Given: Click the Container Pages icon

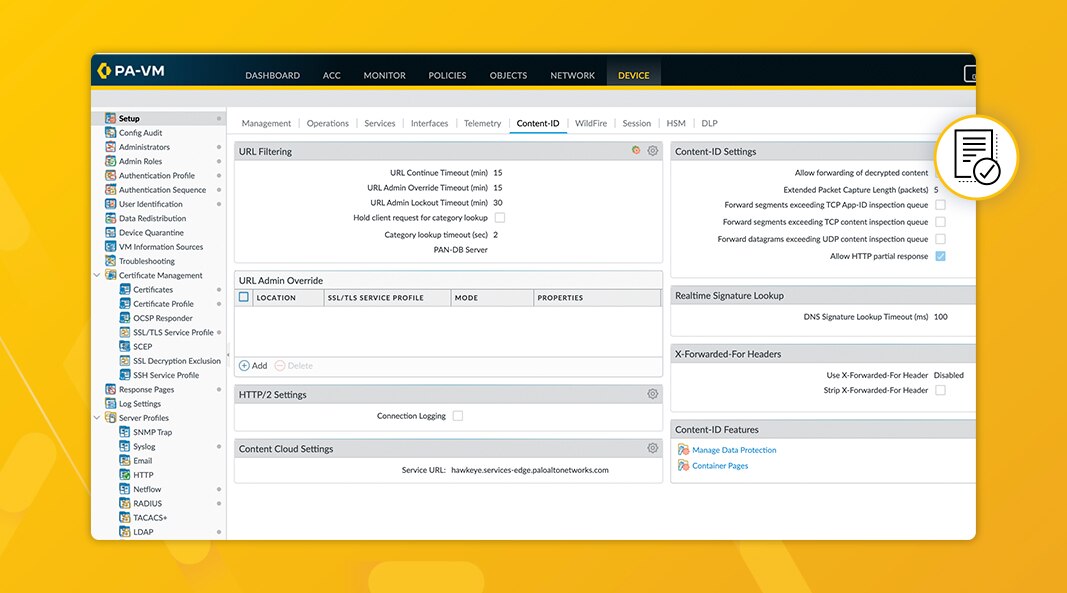Looking at the screenshot, I should tap(683, 466).
